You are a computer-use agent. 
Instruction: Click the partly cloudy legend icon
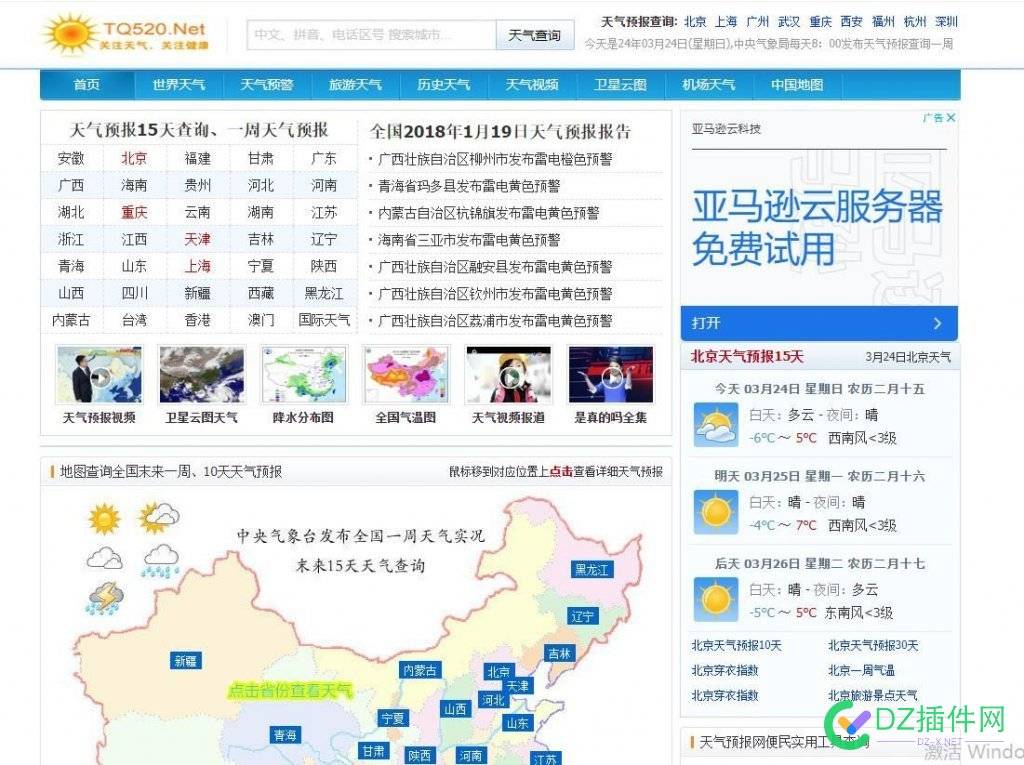tap(159, 517)
